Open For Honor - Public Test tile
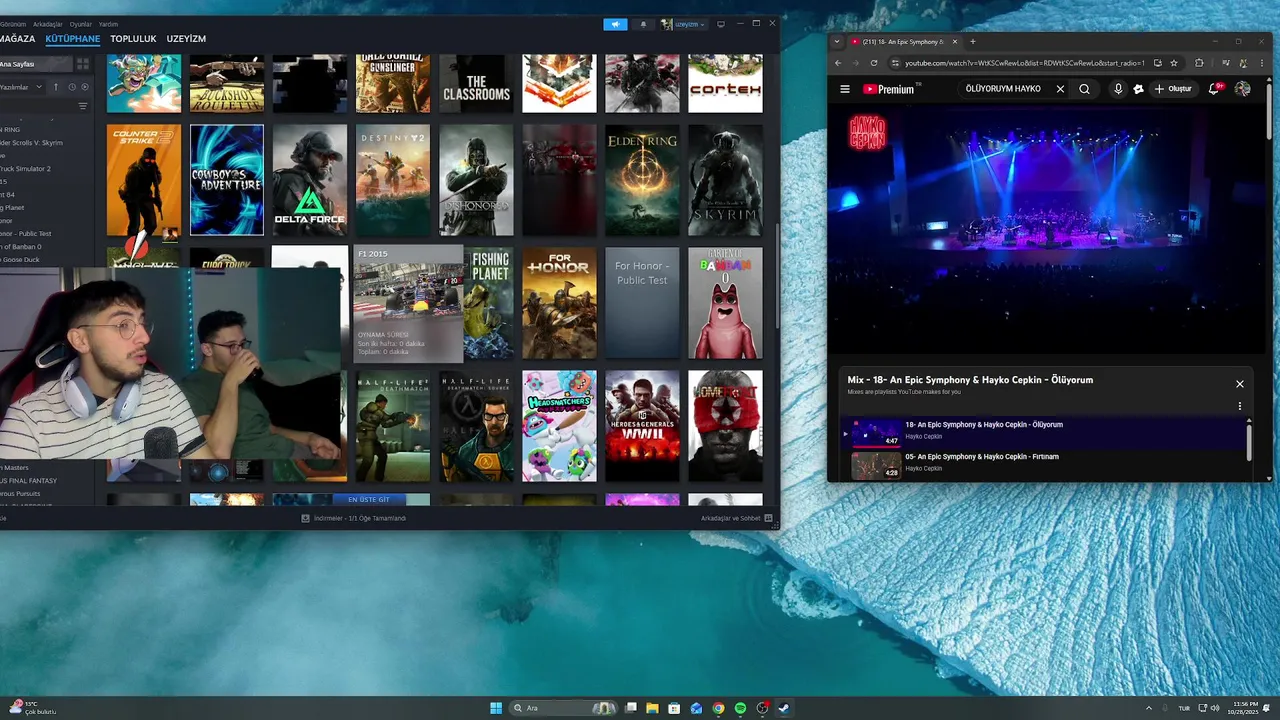Image resolution: width=1280 pixels, height=720 pixels. coord(642,303)
